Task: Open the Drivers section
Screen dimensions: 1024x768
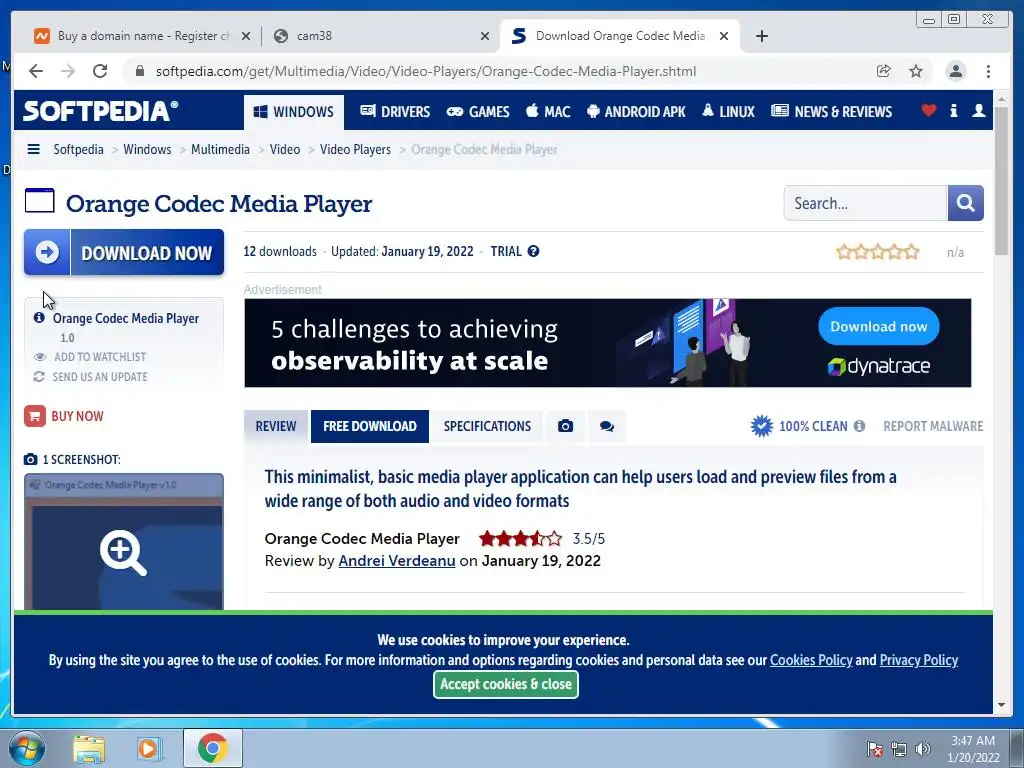Action: tap(395, 112)
